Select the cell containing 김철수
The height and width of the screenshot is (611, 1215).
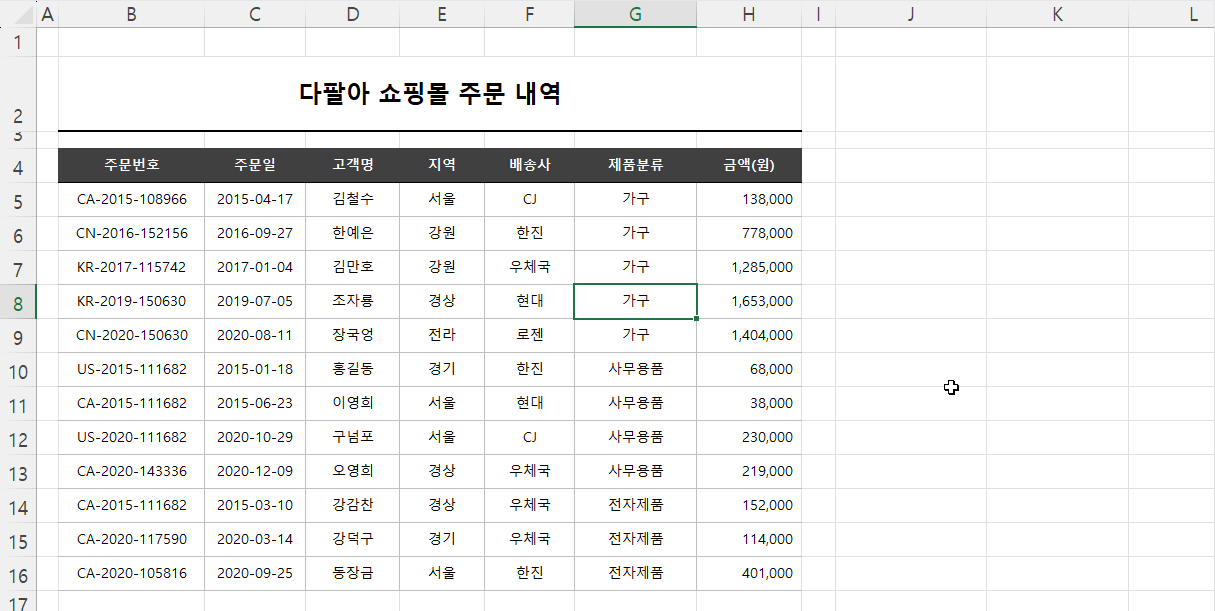352,198
